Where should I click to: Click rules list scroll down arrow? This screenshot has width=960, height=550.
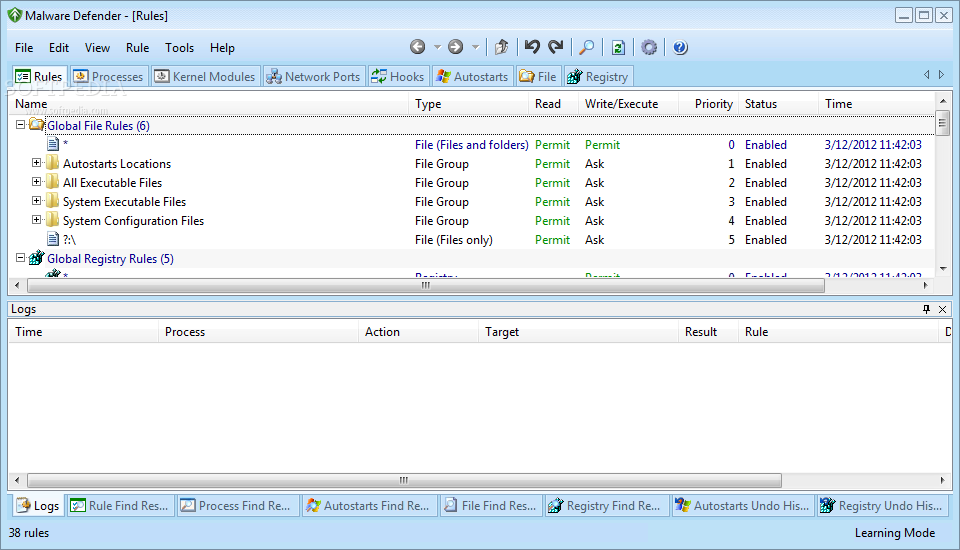click(943, 268)
